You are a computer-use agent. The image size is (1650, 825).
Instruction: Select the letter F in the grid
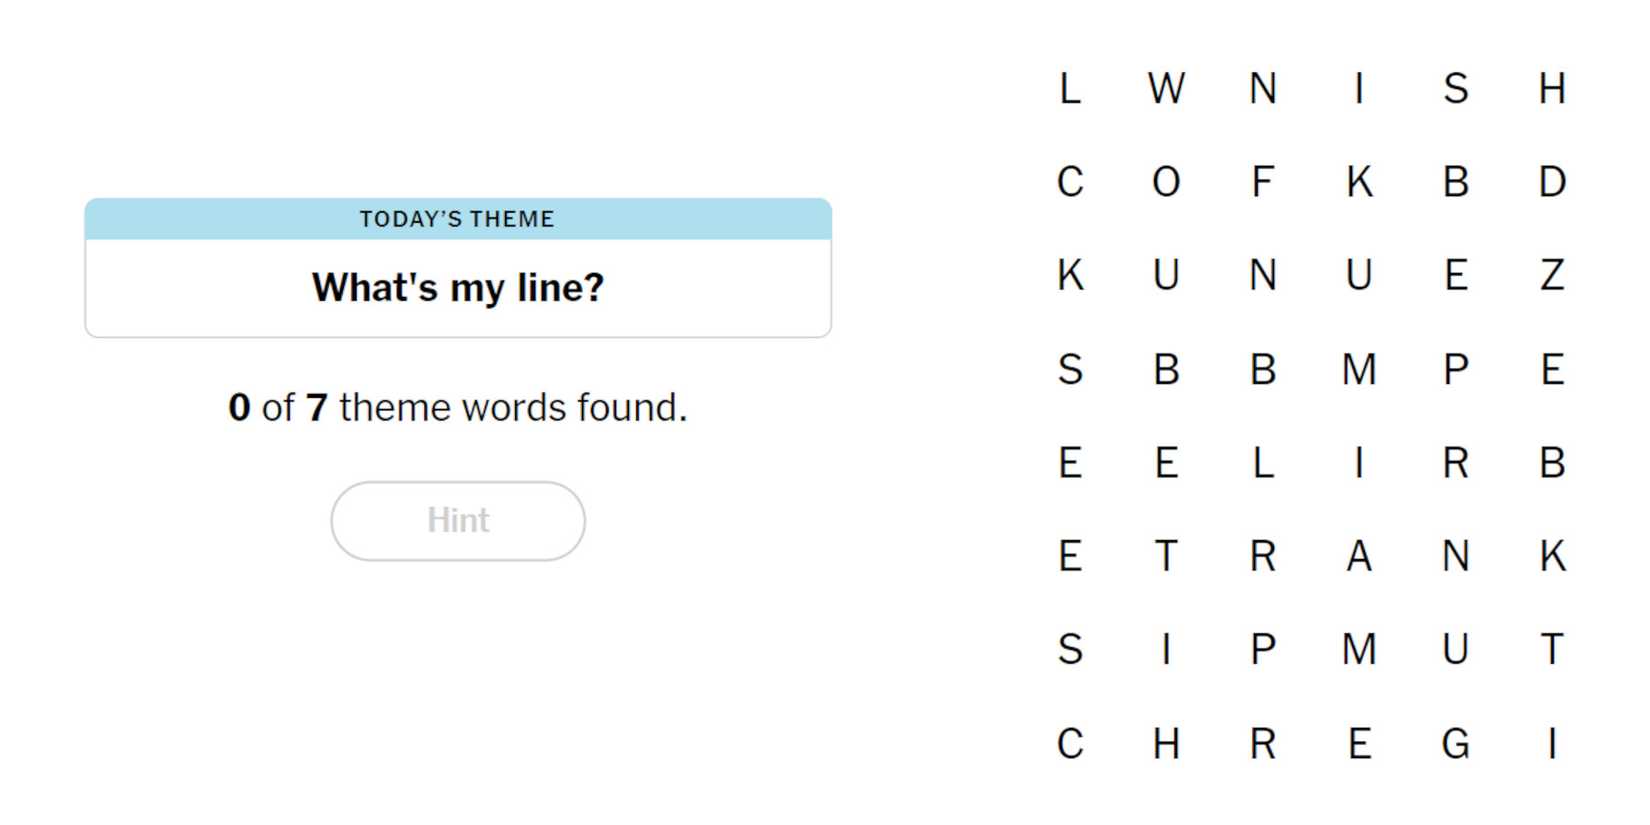click(1262, 182)
